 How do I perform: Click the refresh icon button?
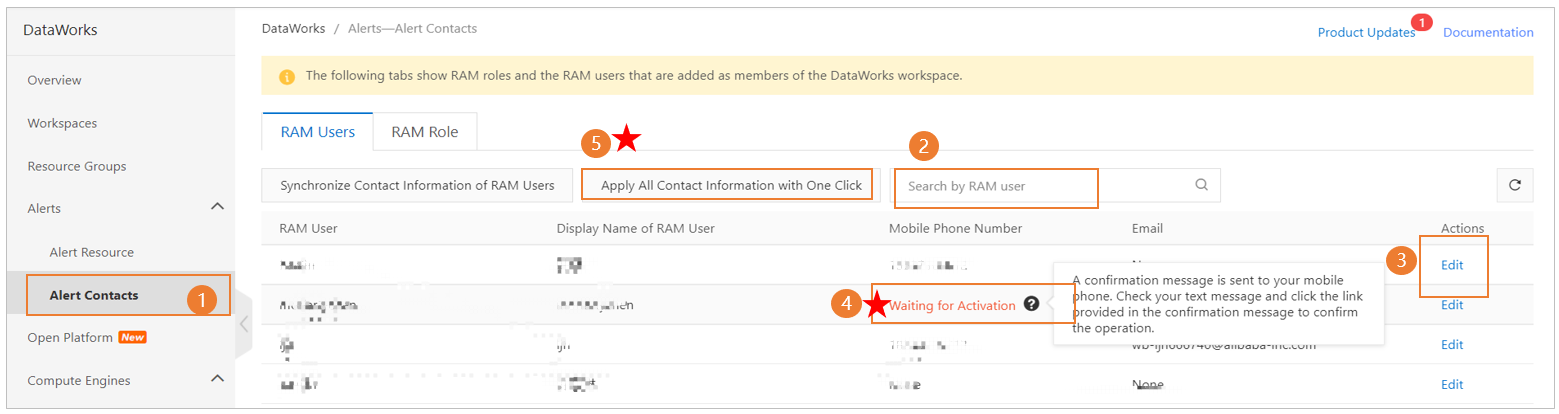pyautogui.click(x=1514, y=185)
